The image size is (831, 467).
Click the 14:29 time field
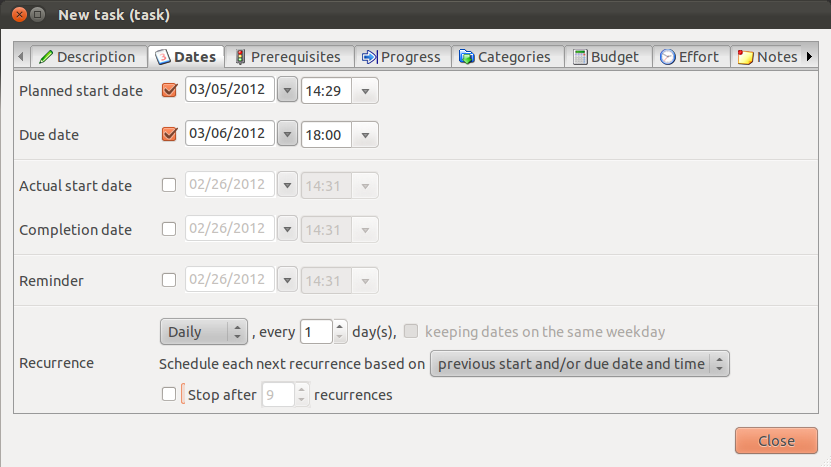[326, 91]
